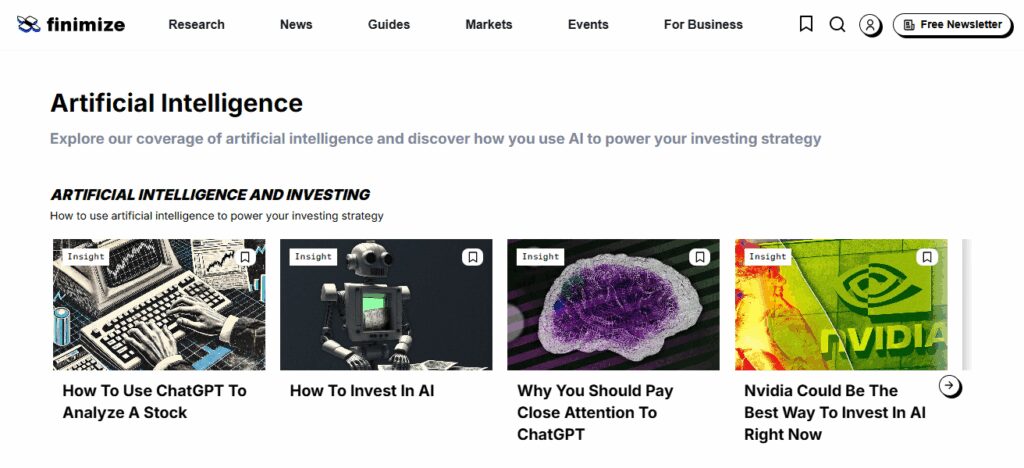Bookmark the How To Invest In AI card
This screenshot has height=468, width=1024.
472,257
